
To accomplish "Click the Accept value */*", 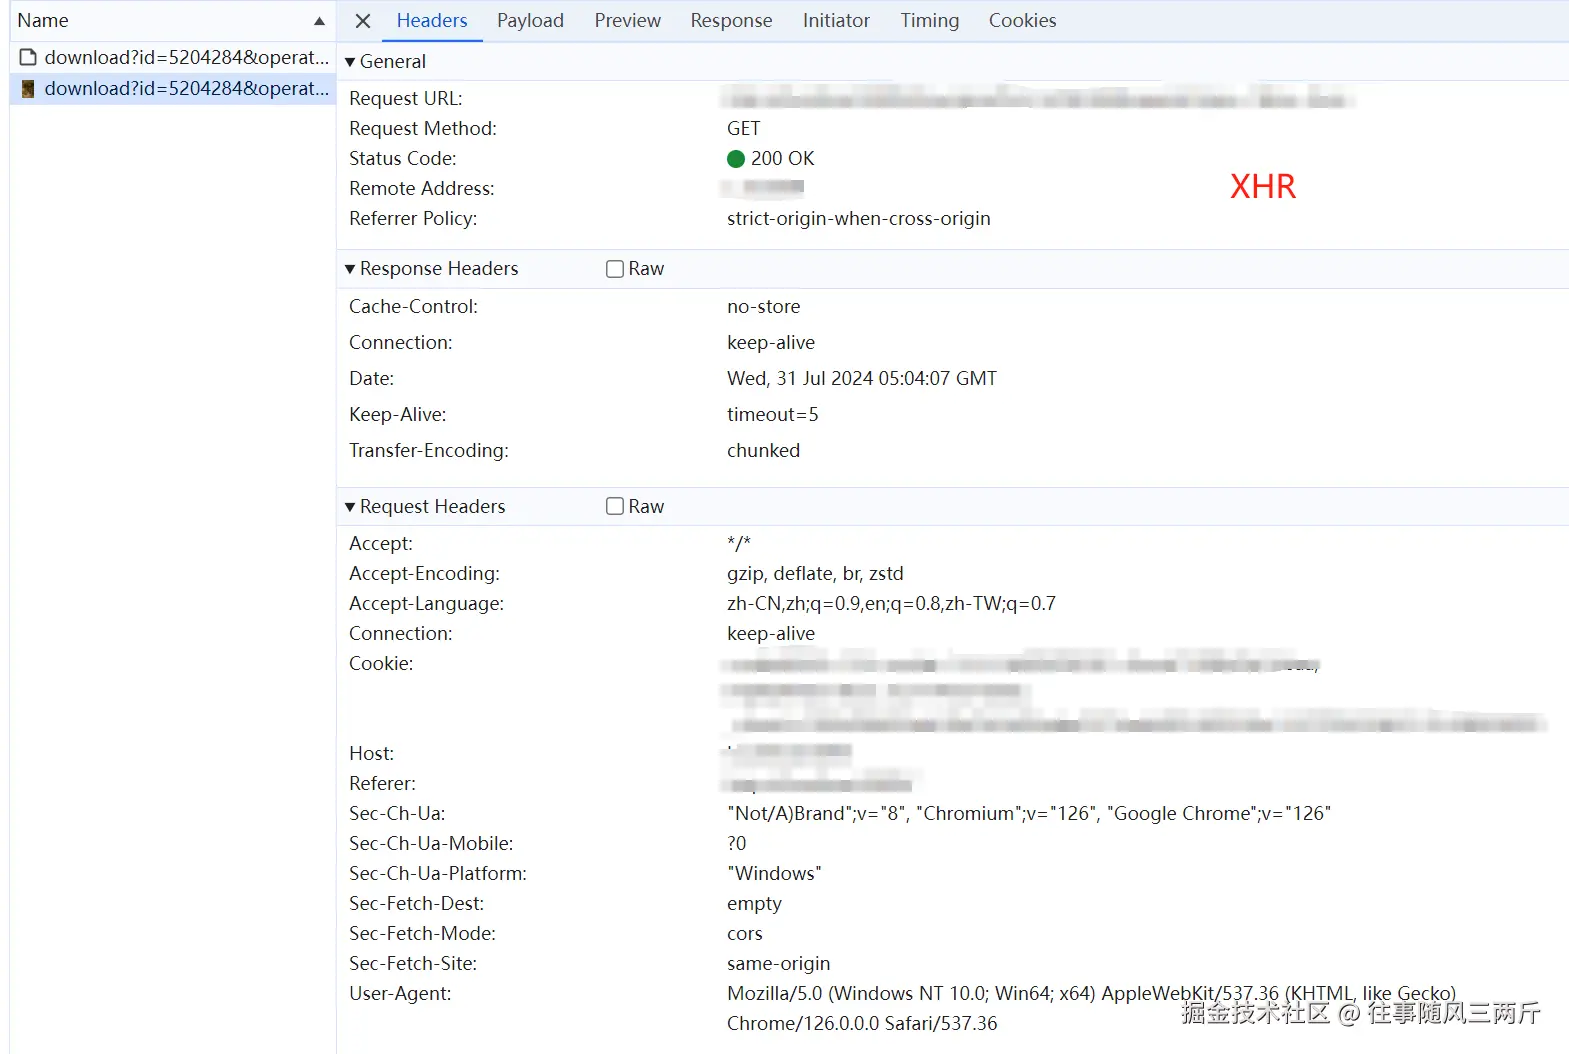I will click(738, 544).
